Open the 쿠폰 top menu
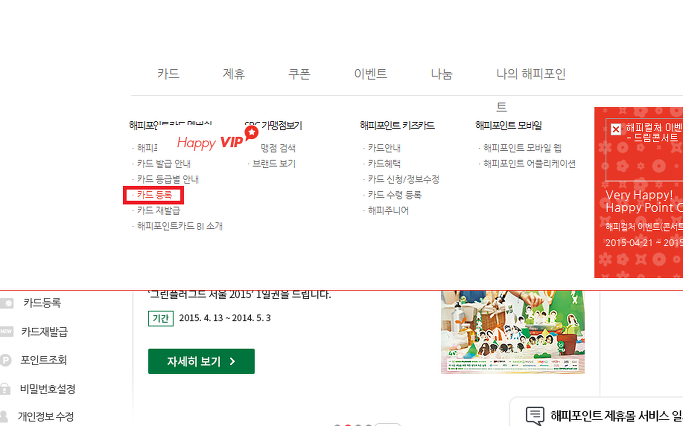The width and height of the screenshot is (683, 426). (299, 74)
